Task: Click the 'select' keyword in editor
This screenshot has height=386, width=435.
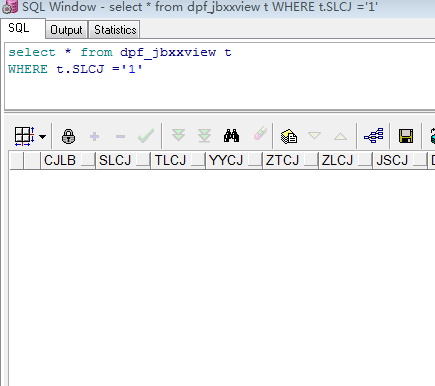Action: 32,52
